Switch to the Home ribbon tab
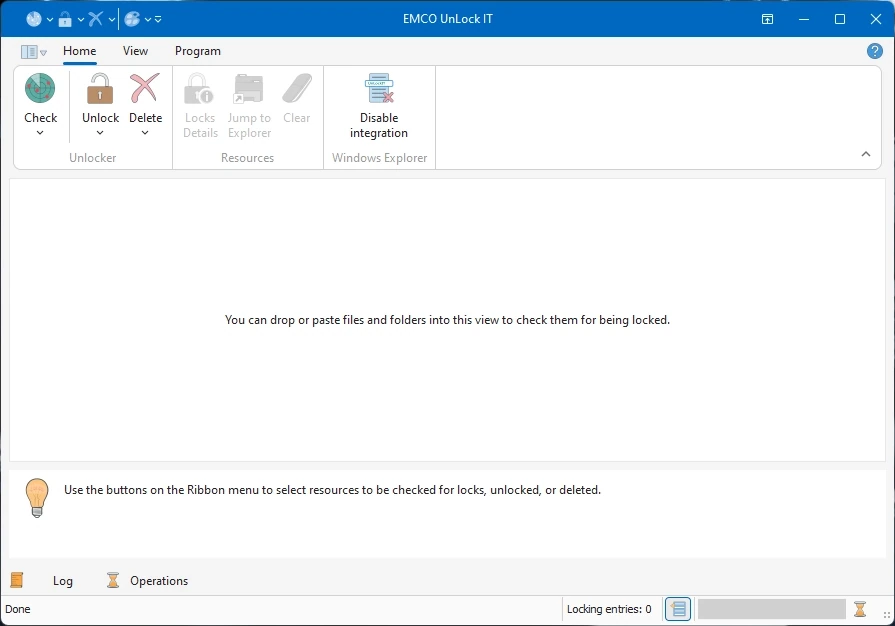 79,51
